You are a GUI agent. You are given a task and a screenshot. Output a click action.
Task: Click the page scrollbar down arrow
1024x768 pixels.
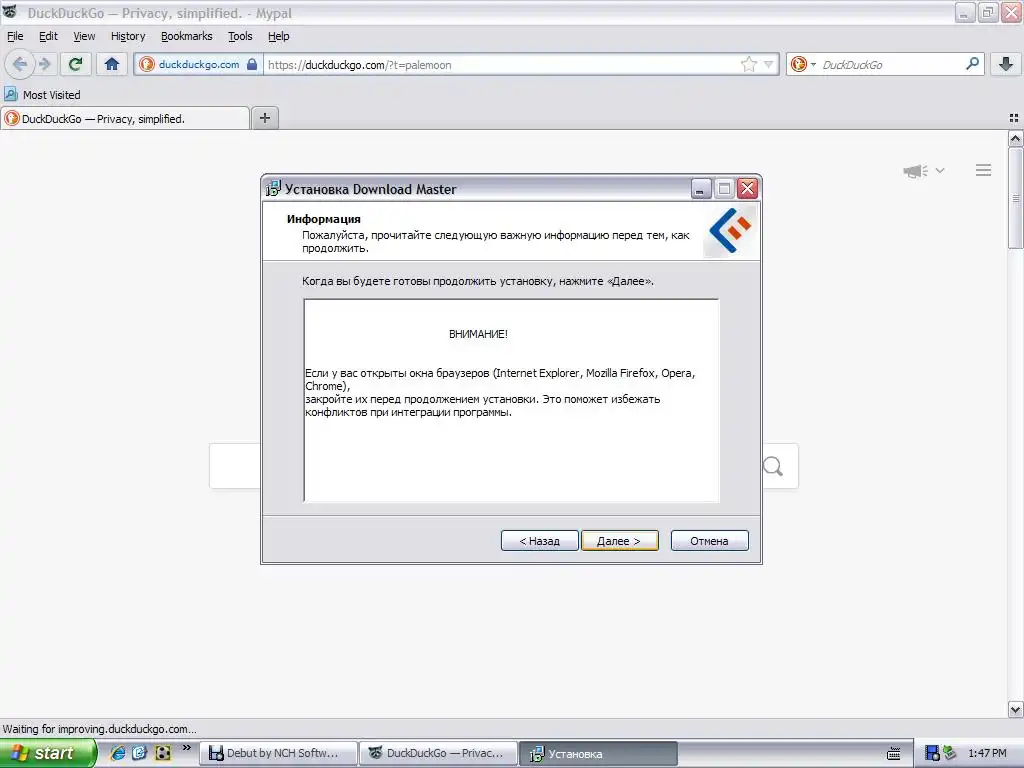click(x=1015, y=709)
